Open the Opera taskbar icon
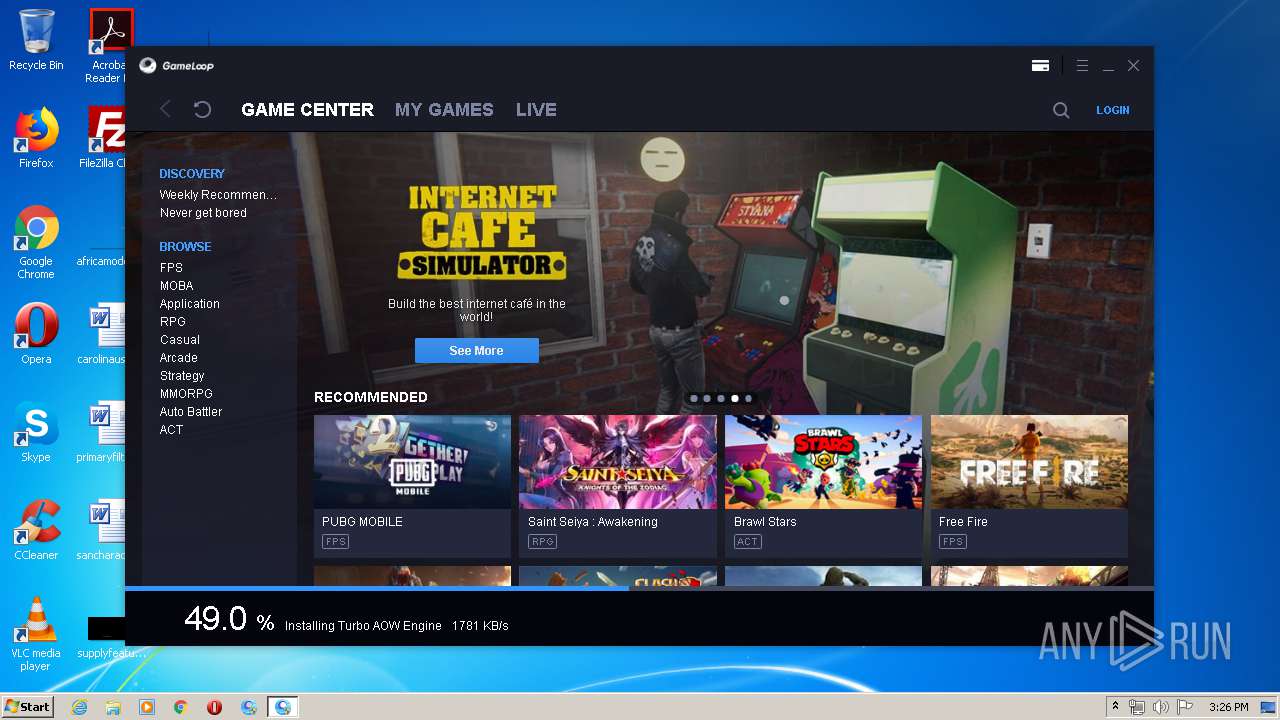Screen dimensions: 1280x720 pyautogui.click(x=214, y=707)
